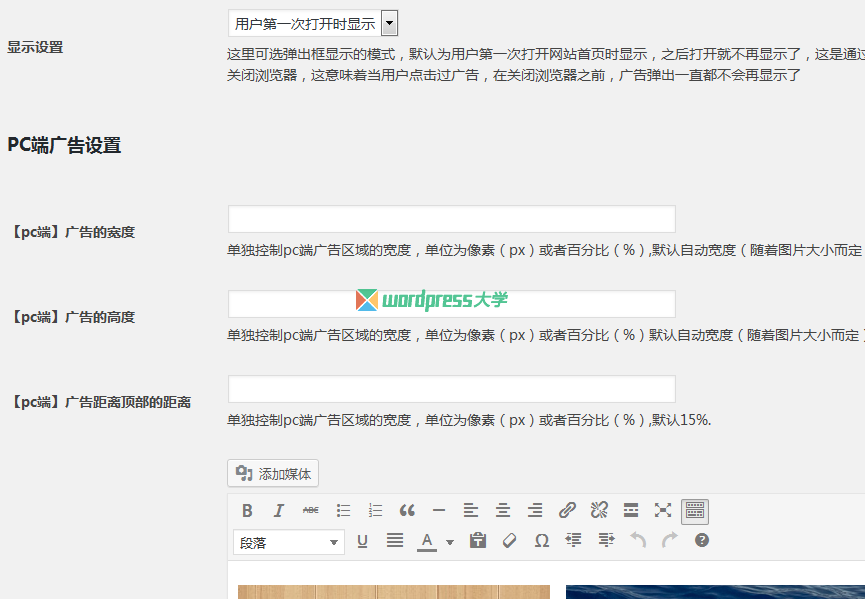This screenshot has width=865, height=600.
Task: Focus the 【pc端】广告距离顶部的距离 input field
Action: tap(452, 389)
